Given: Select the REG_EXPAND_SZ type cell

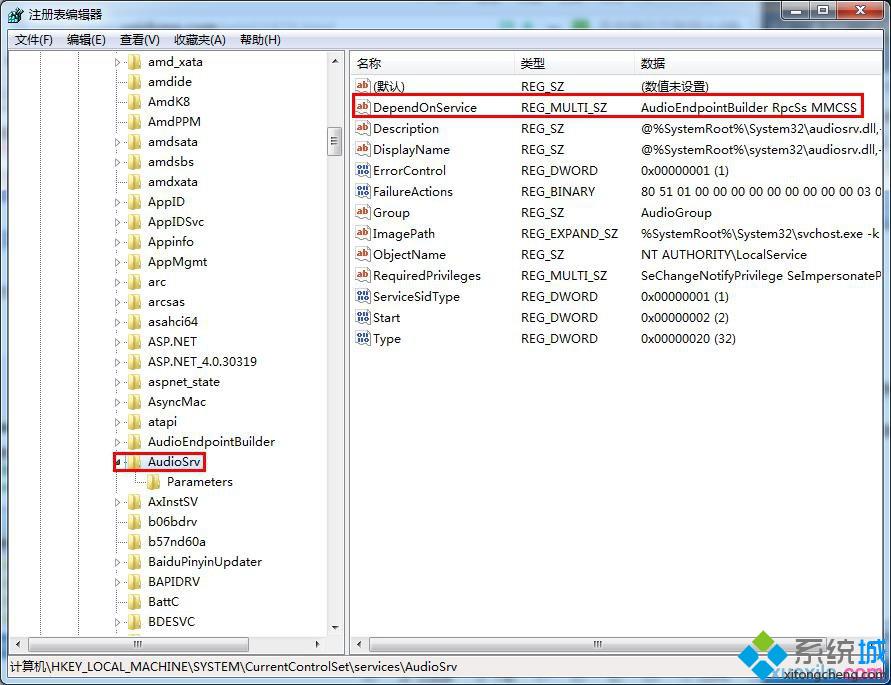Looking at the screenshot, I should (569, 234).
